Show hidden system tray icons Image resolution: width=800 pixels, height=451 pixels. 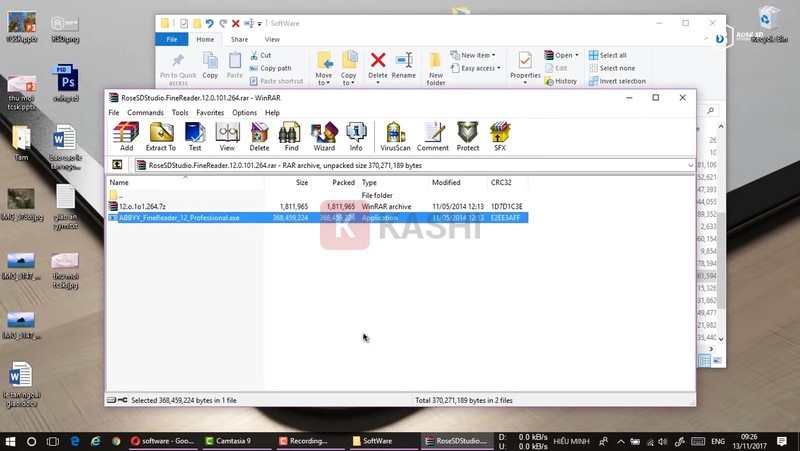[x=620, y=441]
